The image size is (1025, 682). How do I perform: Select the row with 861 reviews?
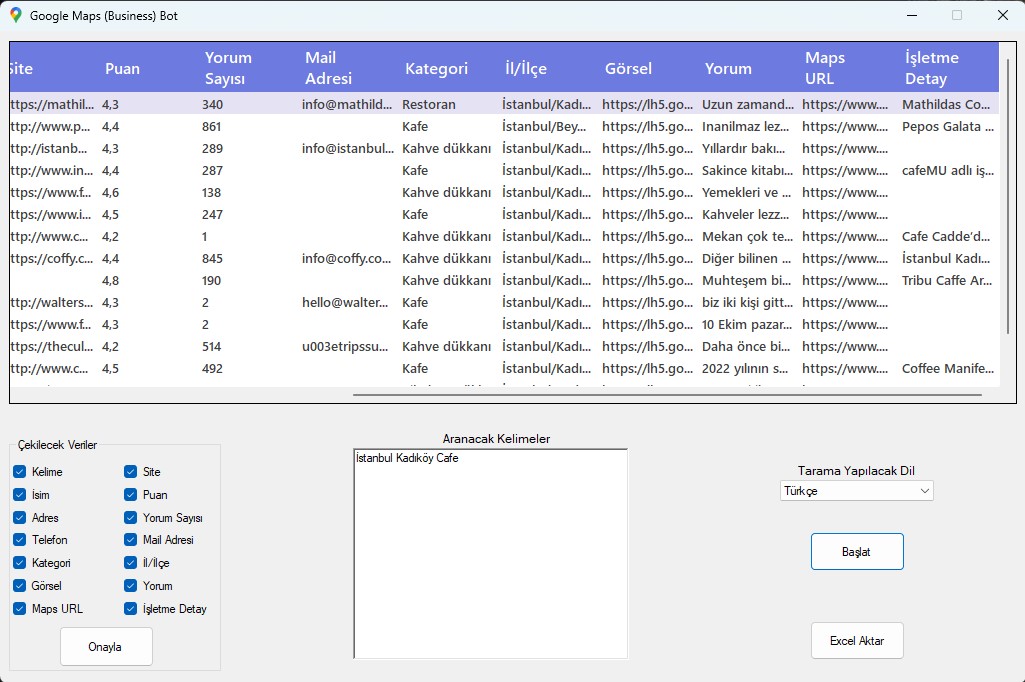tap(504, 126)
